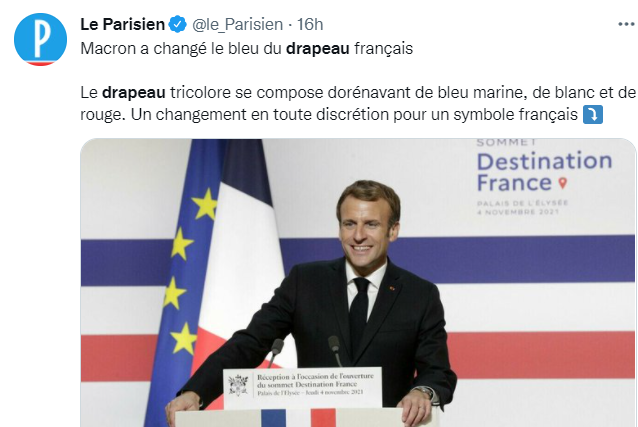
Task: Click the right microphone on the podium
Action: pos(335,347)
